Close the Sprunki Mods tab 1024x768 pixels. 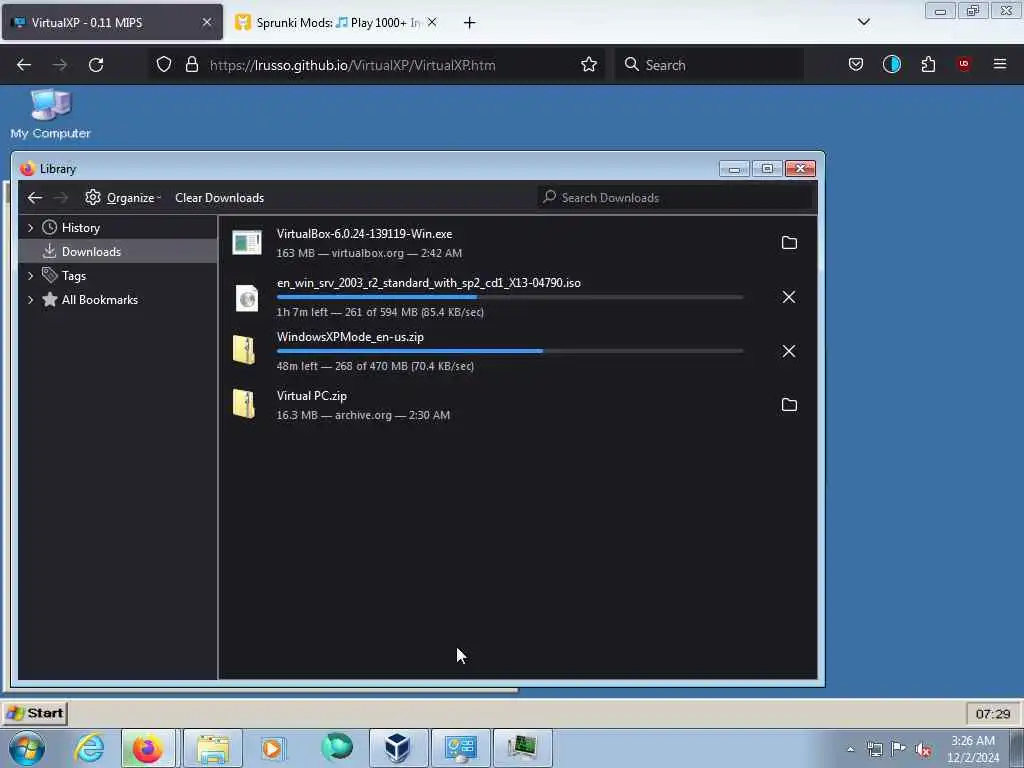432,23
